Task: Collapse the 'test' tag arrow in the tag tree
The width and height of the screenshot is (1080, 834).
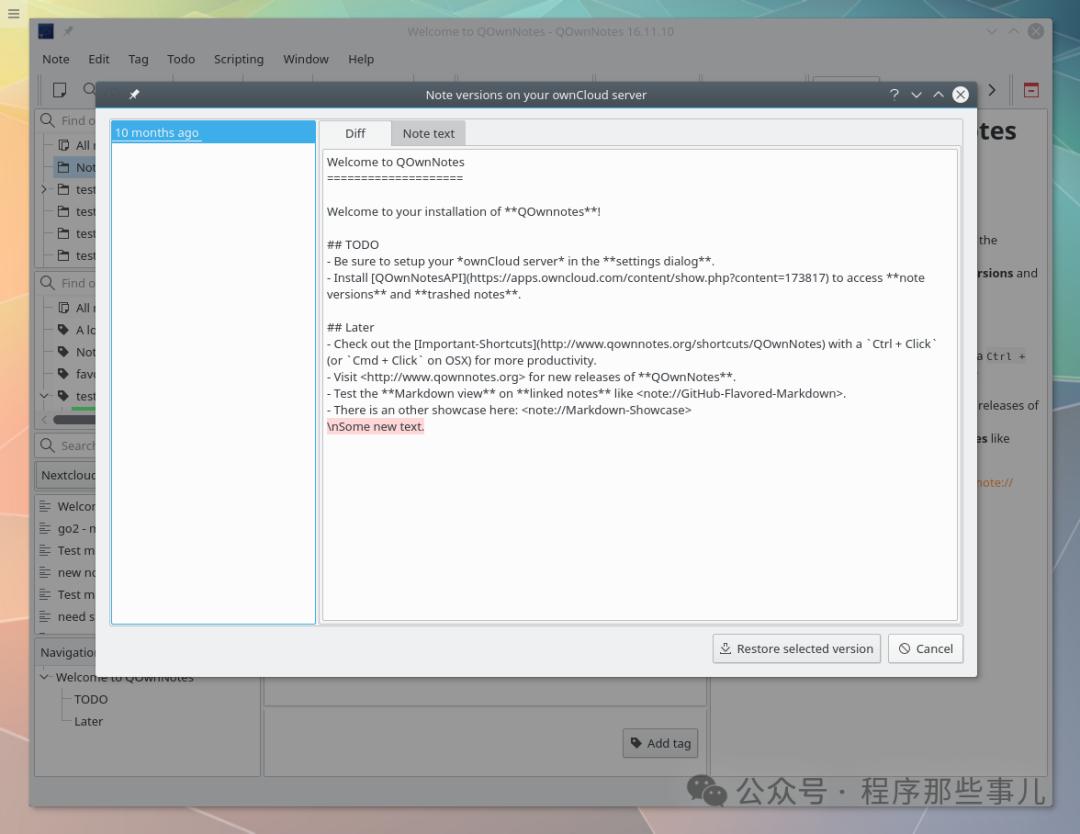Action: [x=44, y=396]
